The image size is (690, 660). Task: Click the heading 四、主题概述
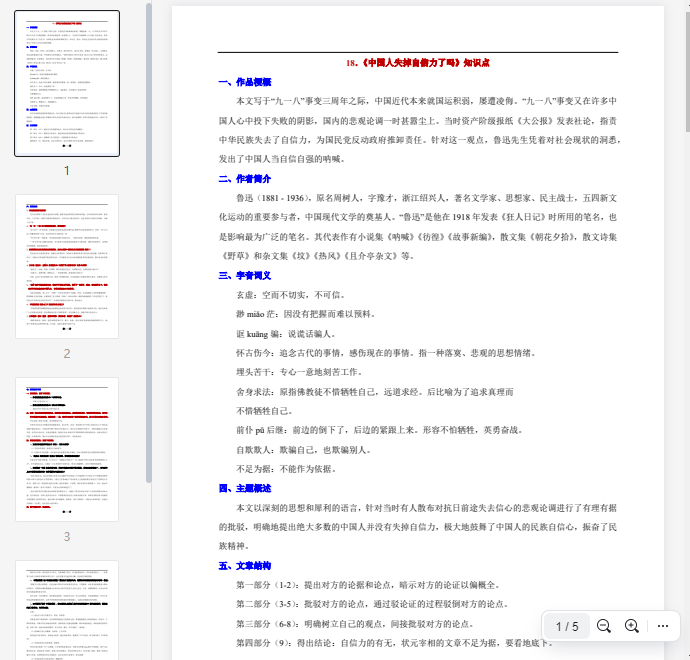[x=244, y=488]
